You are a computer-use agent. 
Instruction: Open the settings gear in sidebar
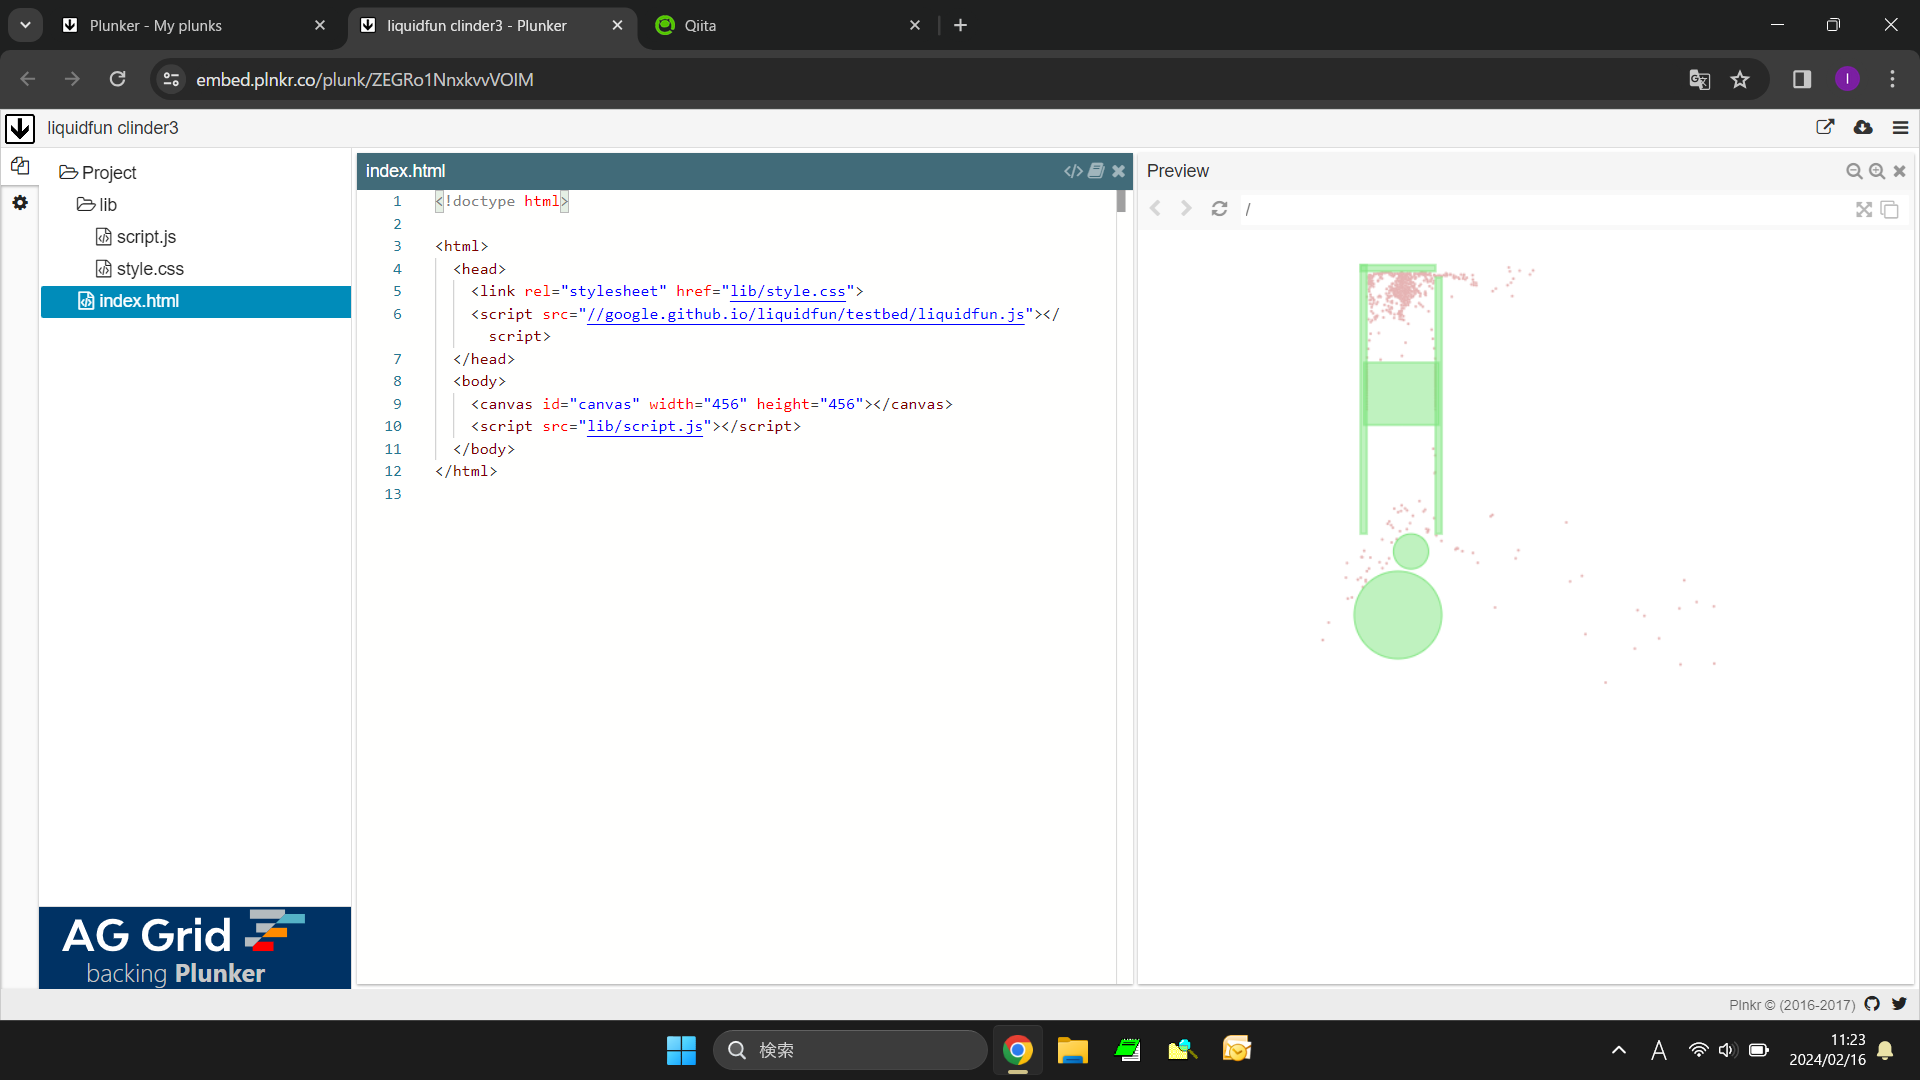(x=20, y=203)
